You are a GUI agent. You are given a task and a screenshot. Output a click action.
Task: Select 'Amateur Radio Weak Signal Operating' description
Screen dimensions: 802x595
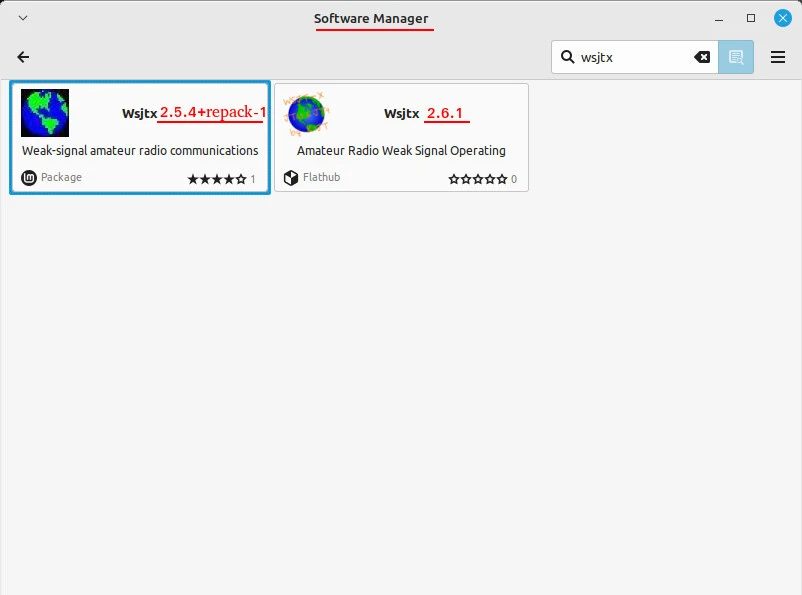[401, 151]
